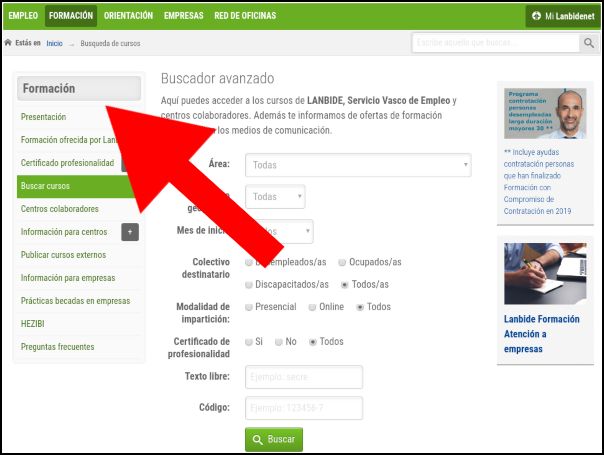This screenshot has width=604, height=455.
Task: Select 'No' for Certificado de profesionalidad
Action: click(279, 342)
